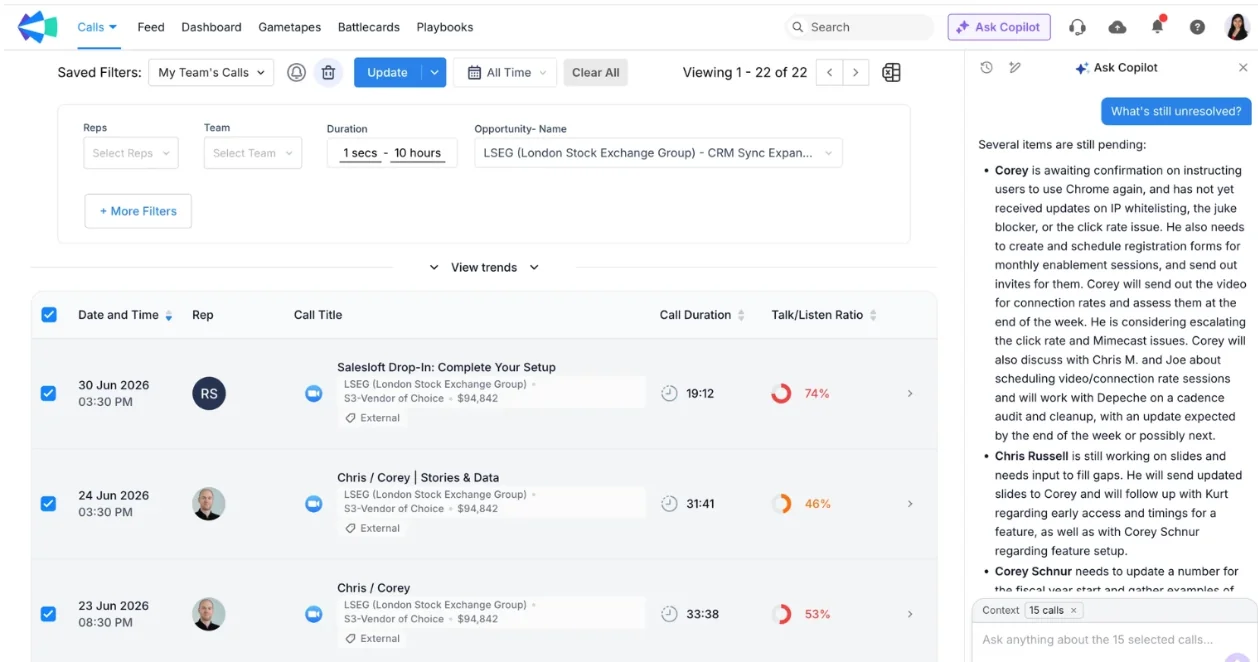Open the Calls tab dropdown

coord(97,27)
